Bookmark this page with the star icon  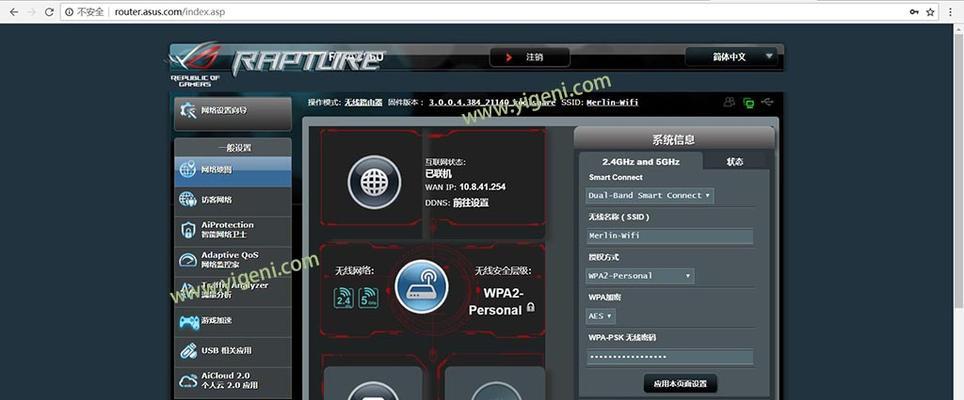(931, 12)
